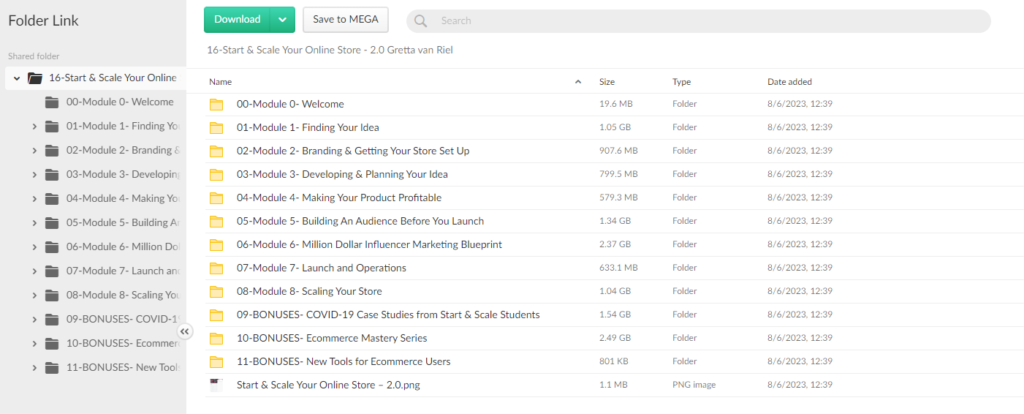Open folder 05-Module 5- Building An Audience Before You Launch
The width and height of the screenshot is (1024, 414).
coord(360,221)
